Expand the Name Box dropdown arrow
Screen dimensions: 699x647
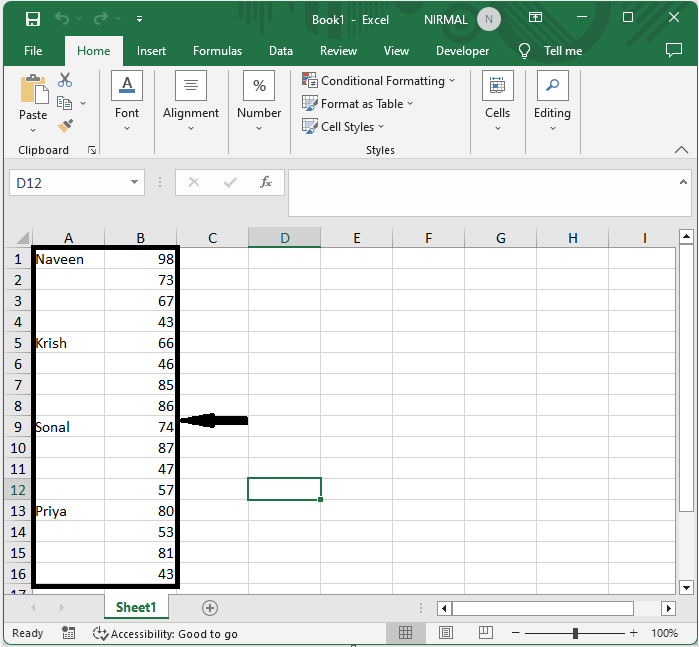click(x=134, y=182)
